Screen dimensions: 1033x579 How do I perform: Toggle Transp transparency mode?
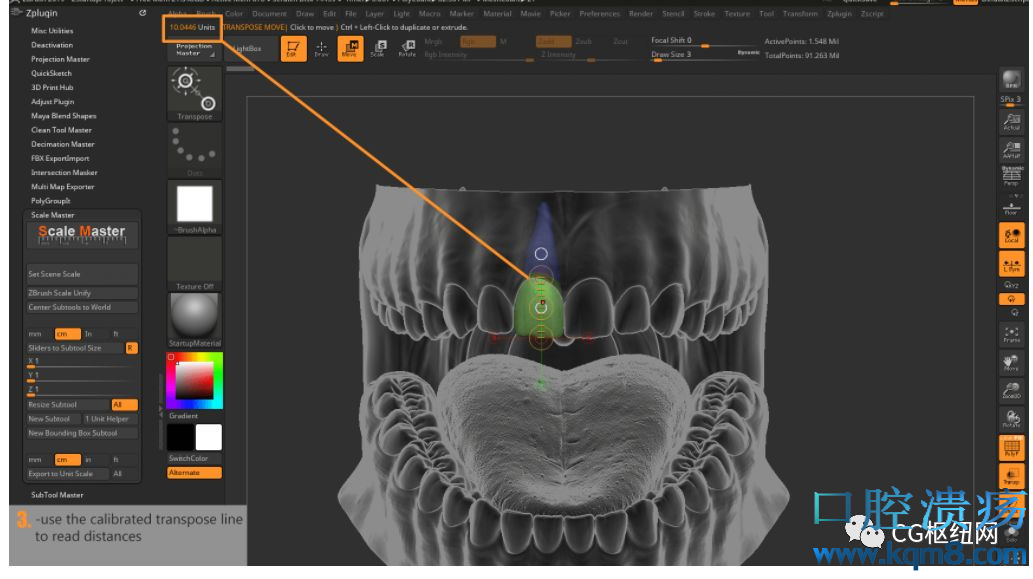1011,476
